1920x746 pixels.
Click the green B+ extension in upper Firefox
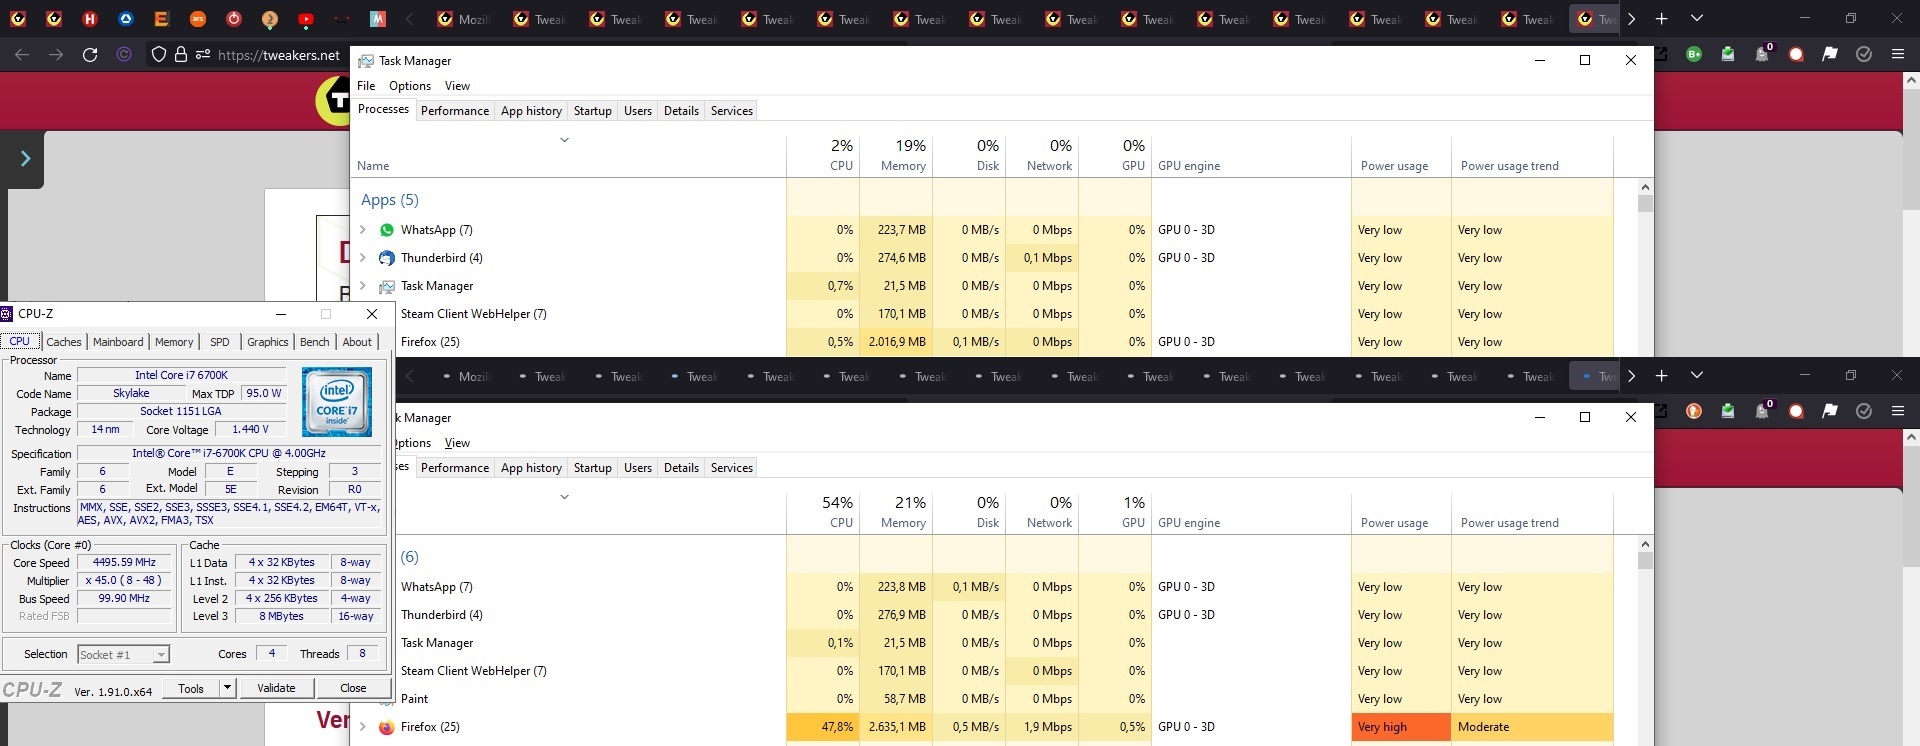pyautogui.click(x=1694, y=55)
